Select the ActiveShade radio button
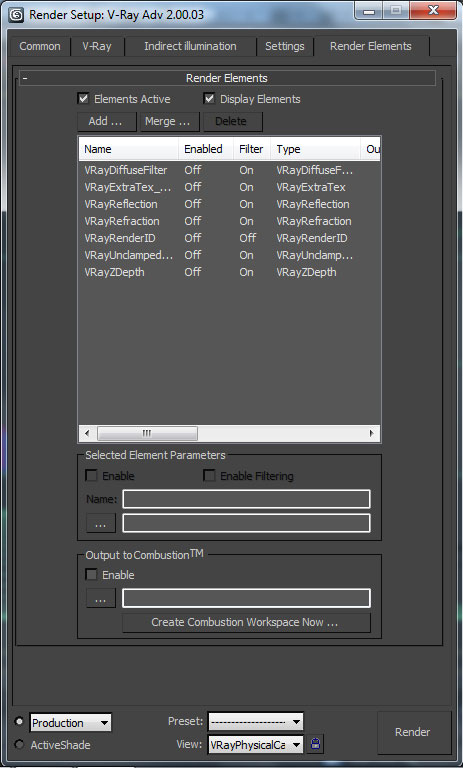Screen dimensions: 463x768 (x=19, y=744)
